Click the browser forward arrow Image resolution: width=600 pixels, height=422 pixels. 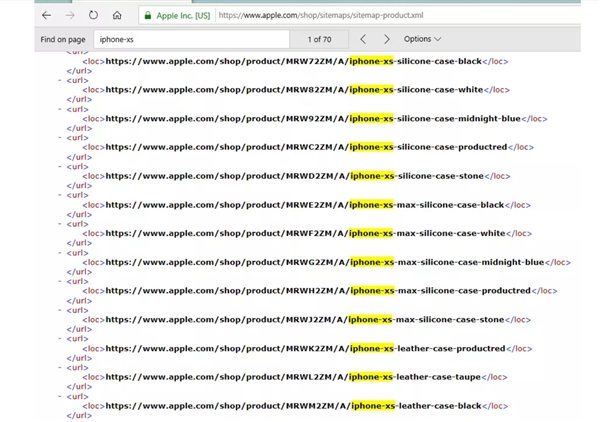tap(69, 16)
